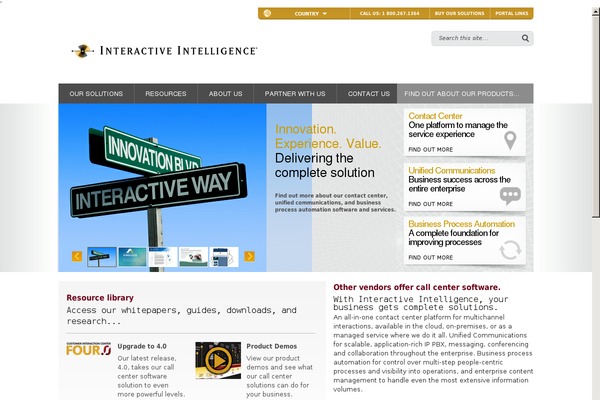Open the Buy Our Solutions link

pyautogui.click(x=459, y=13)
